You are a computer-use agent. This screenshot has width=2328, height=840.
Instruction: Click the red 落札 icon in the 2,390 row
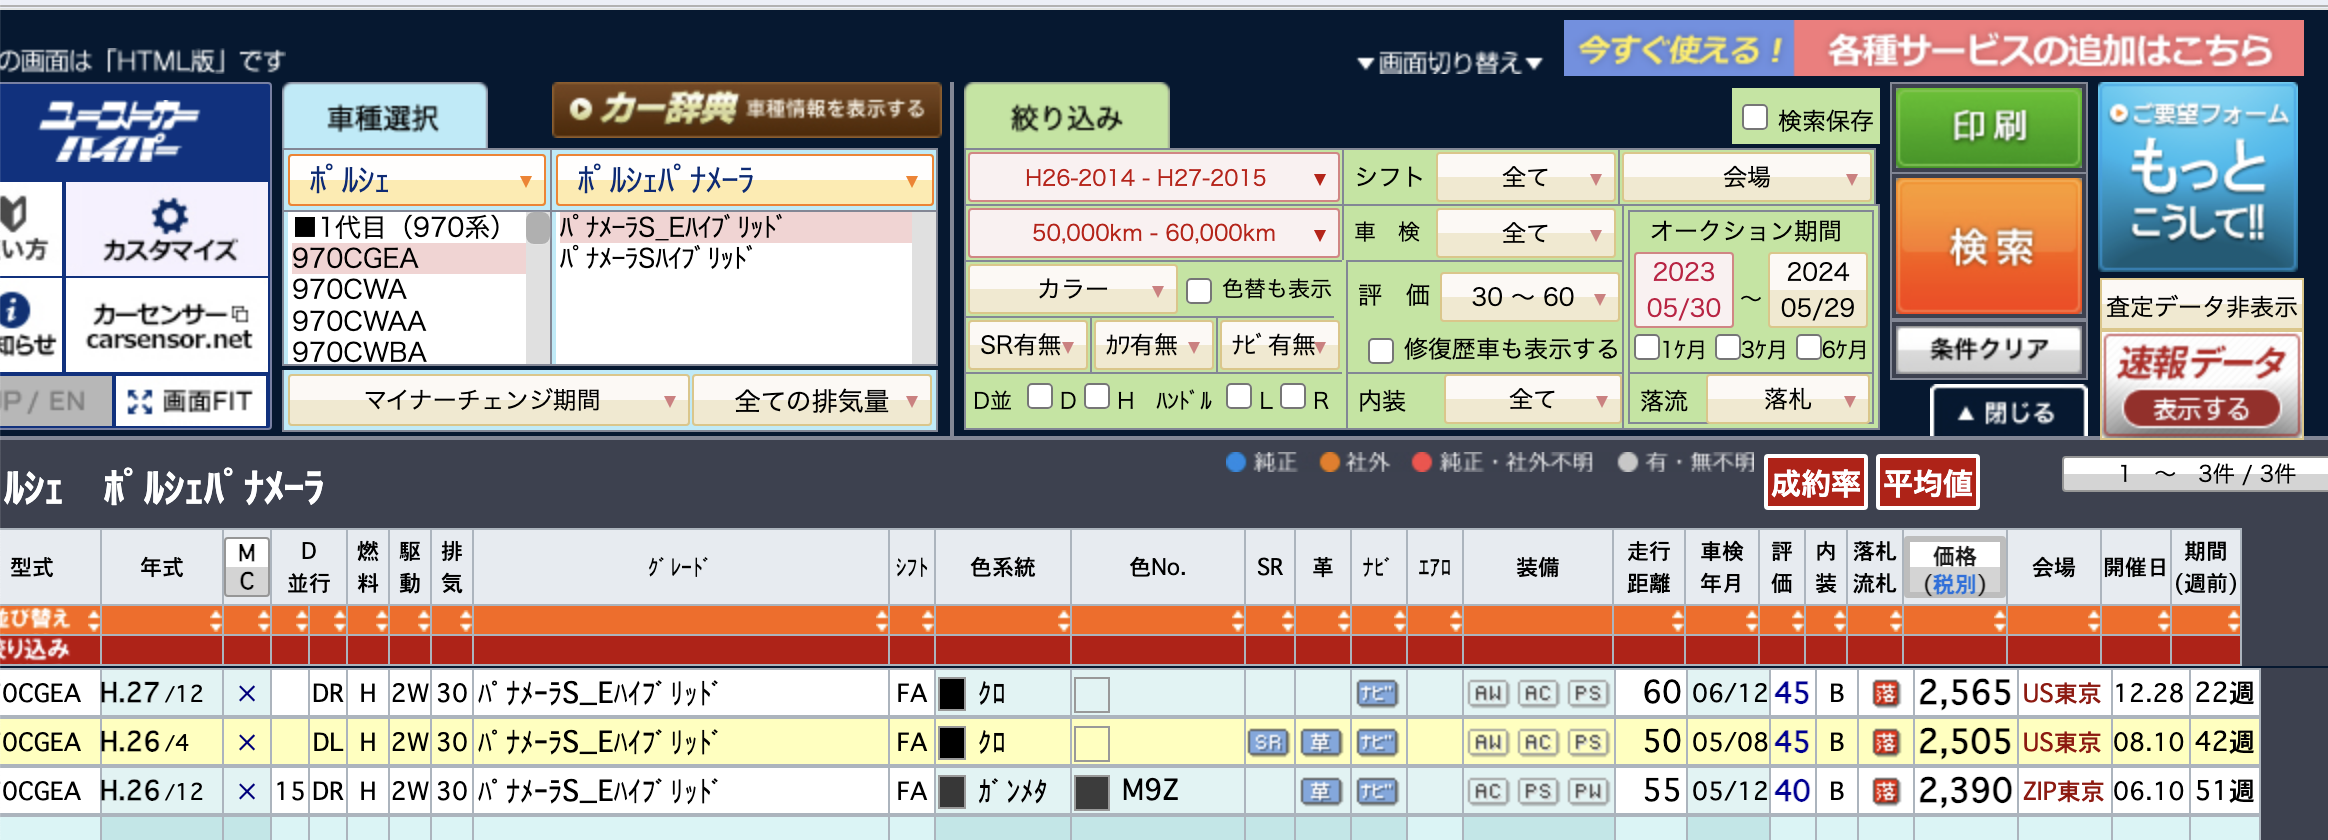[1885, 791]
